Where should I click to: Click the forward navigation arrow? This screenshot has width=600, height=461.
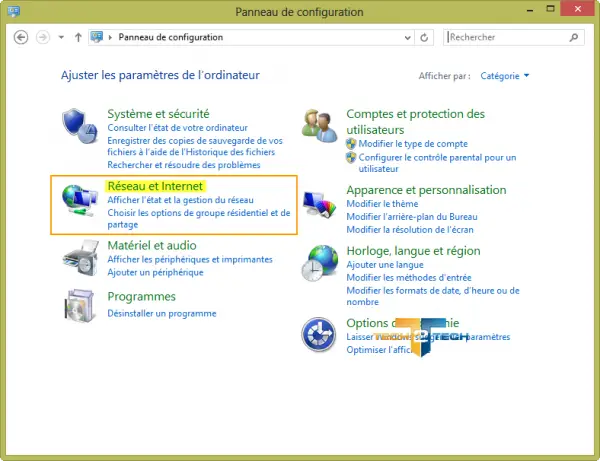pyautogui.click(x=42, y=37)
